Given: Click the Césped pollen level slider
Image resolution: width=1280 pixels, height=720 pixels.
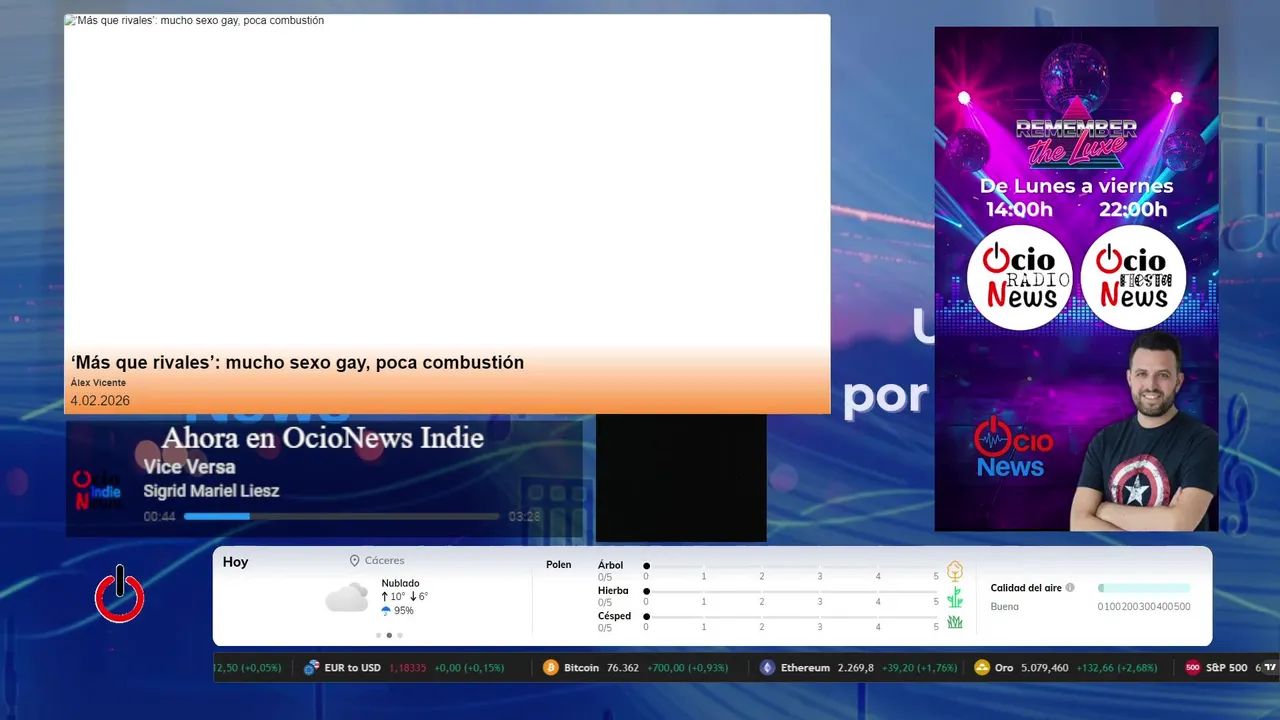Looking at the screenshot, I should (791, 616).
